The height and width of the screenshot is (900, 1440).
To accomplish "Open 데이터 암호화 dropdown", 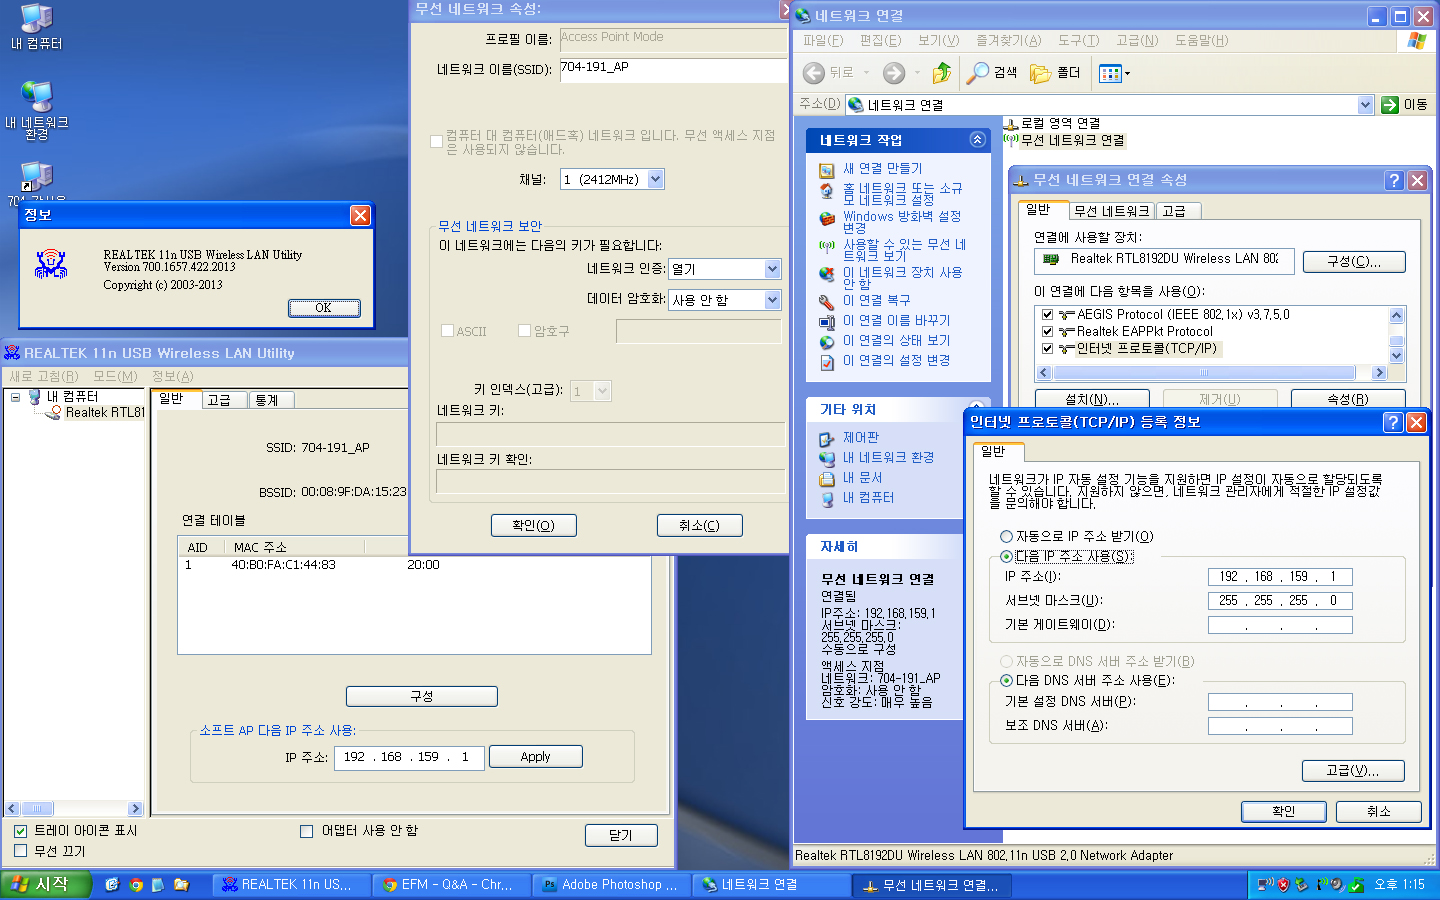I will click(772, 300).
